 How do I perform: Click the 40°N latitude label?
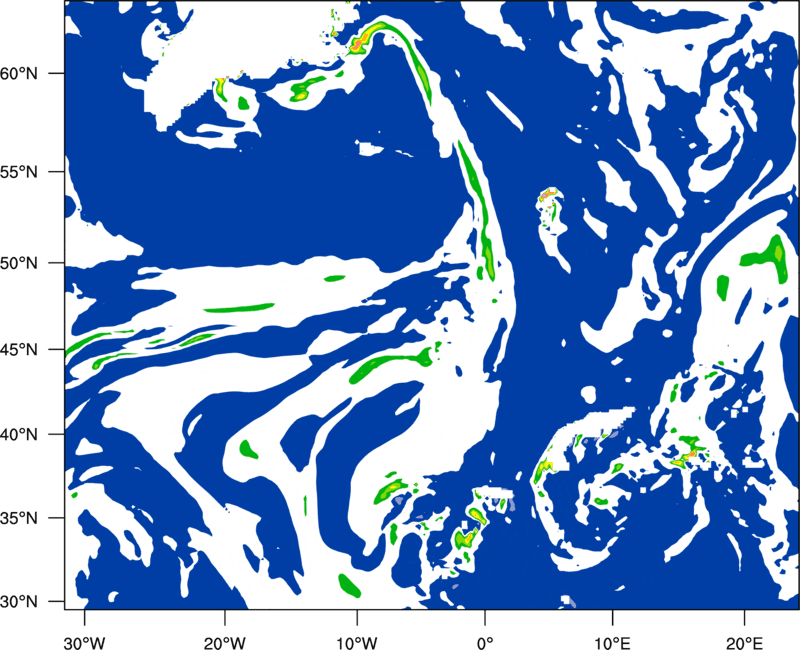tap(19, 435)
